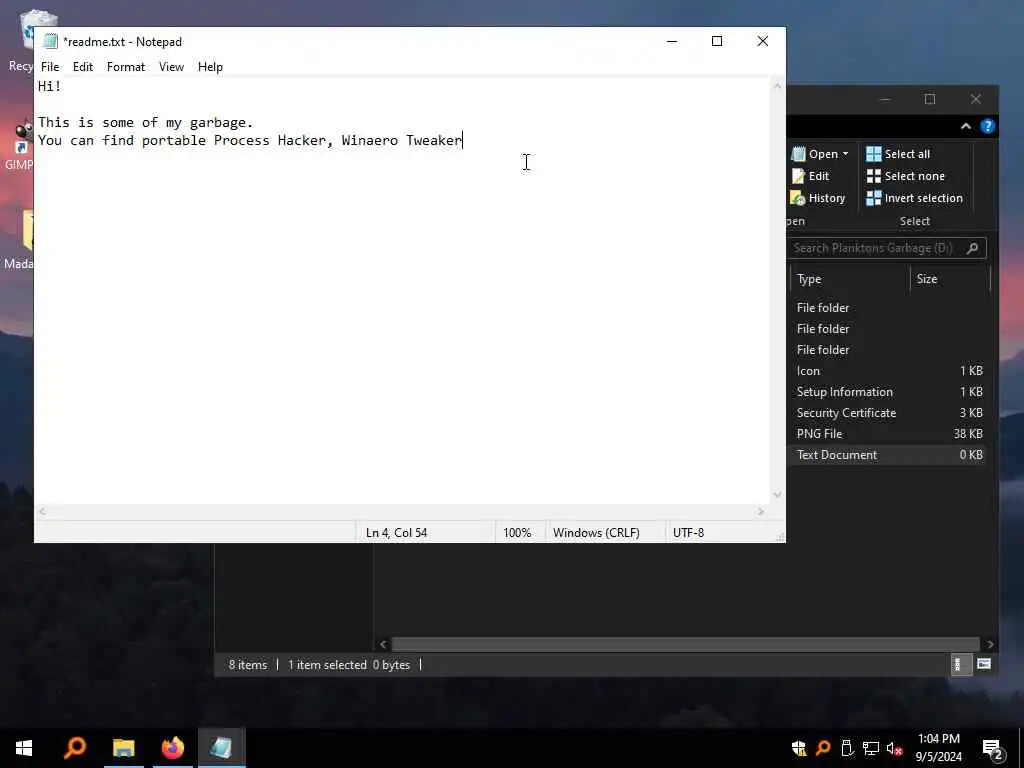Click the word garbage in Notepad text
Viewport: 1024px width, 768px height.
[x=218, y=123]
